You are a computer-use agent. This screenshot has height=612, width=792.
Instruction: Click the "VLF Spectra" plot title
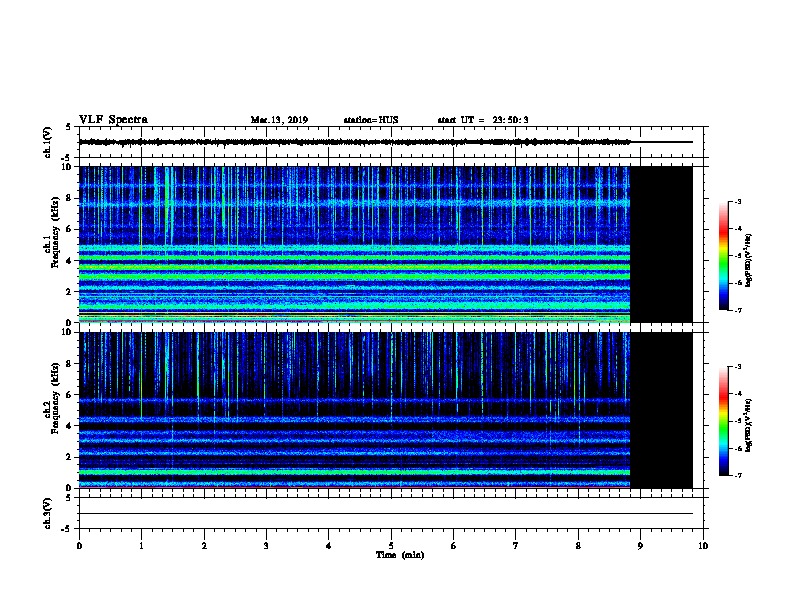pos(113,120)
